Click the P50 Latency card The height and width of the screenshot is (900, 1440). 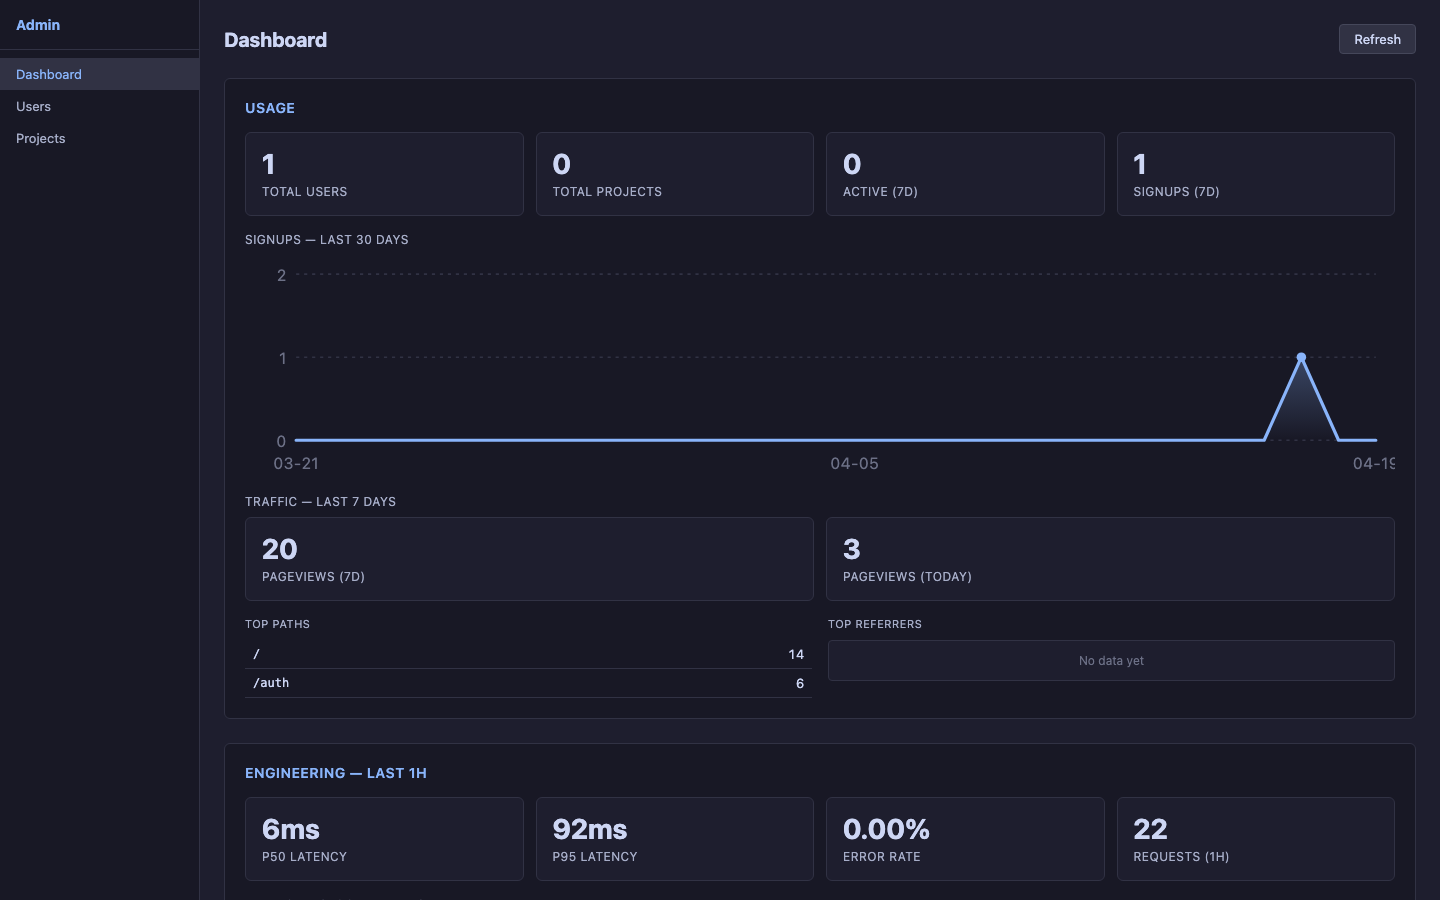click(384, 839)
